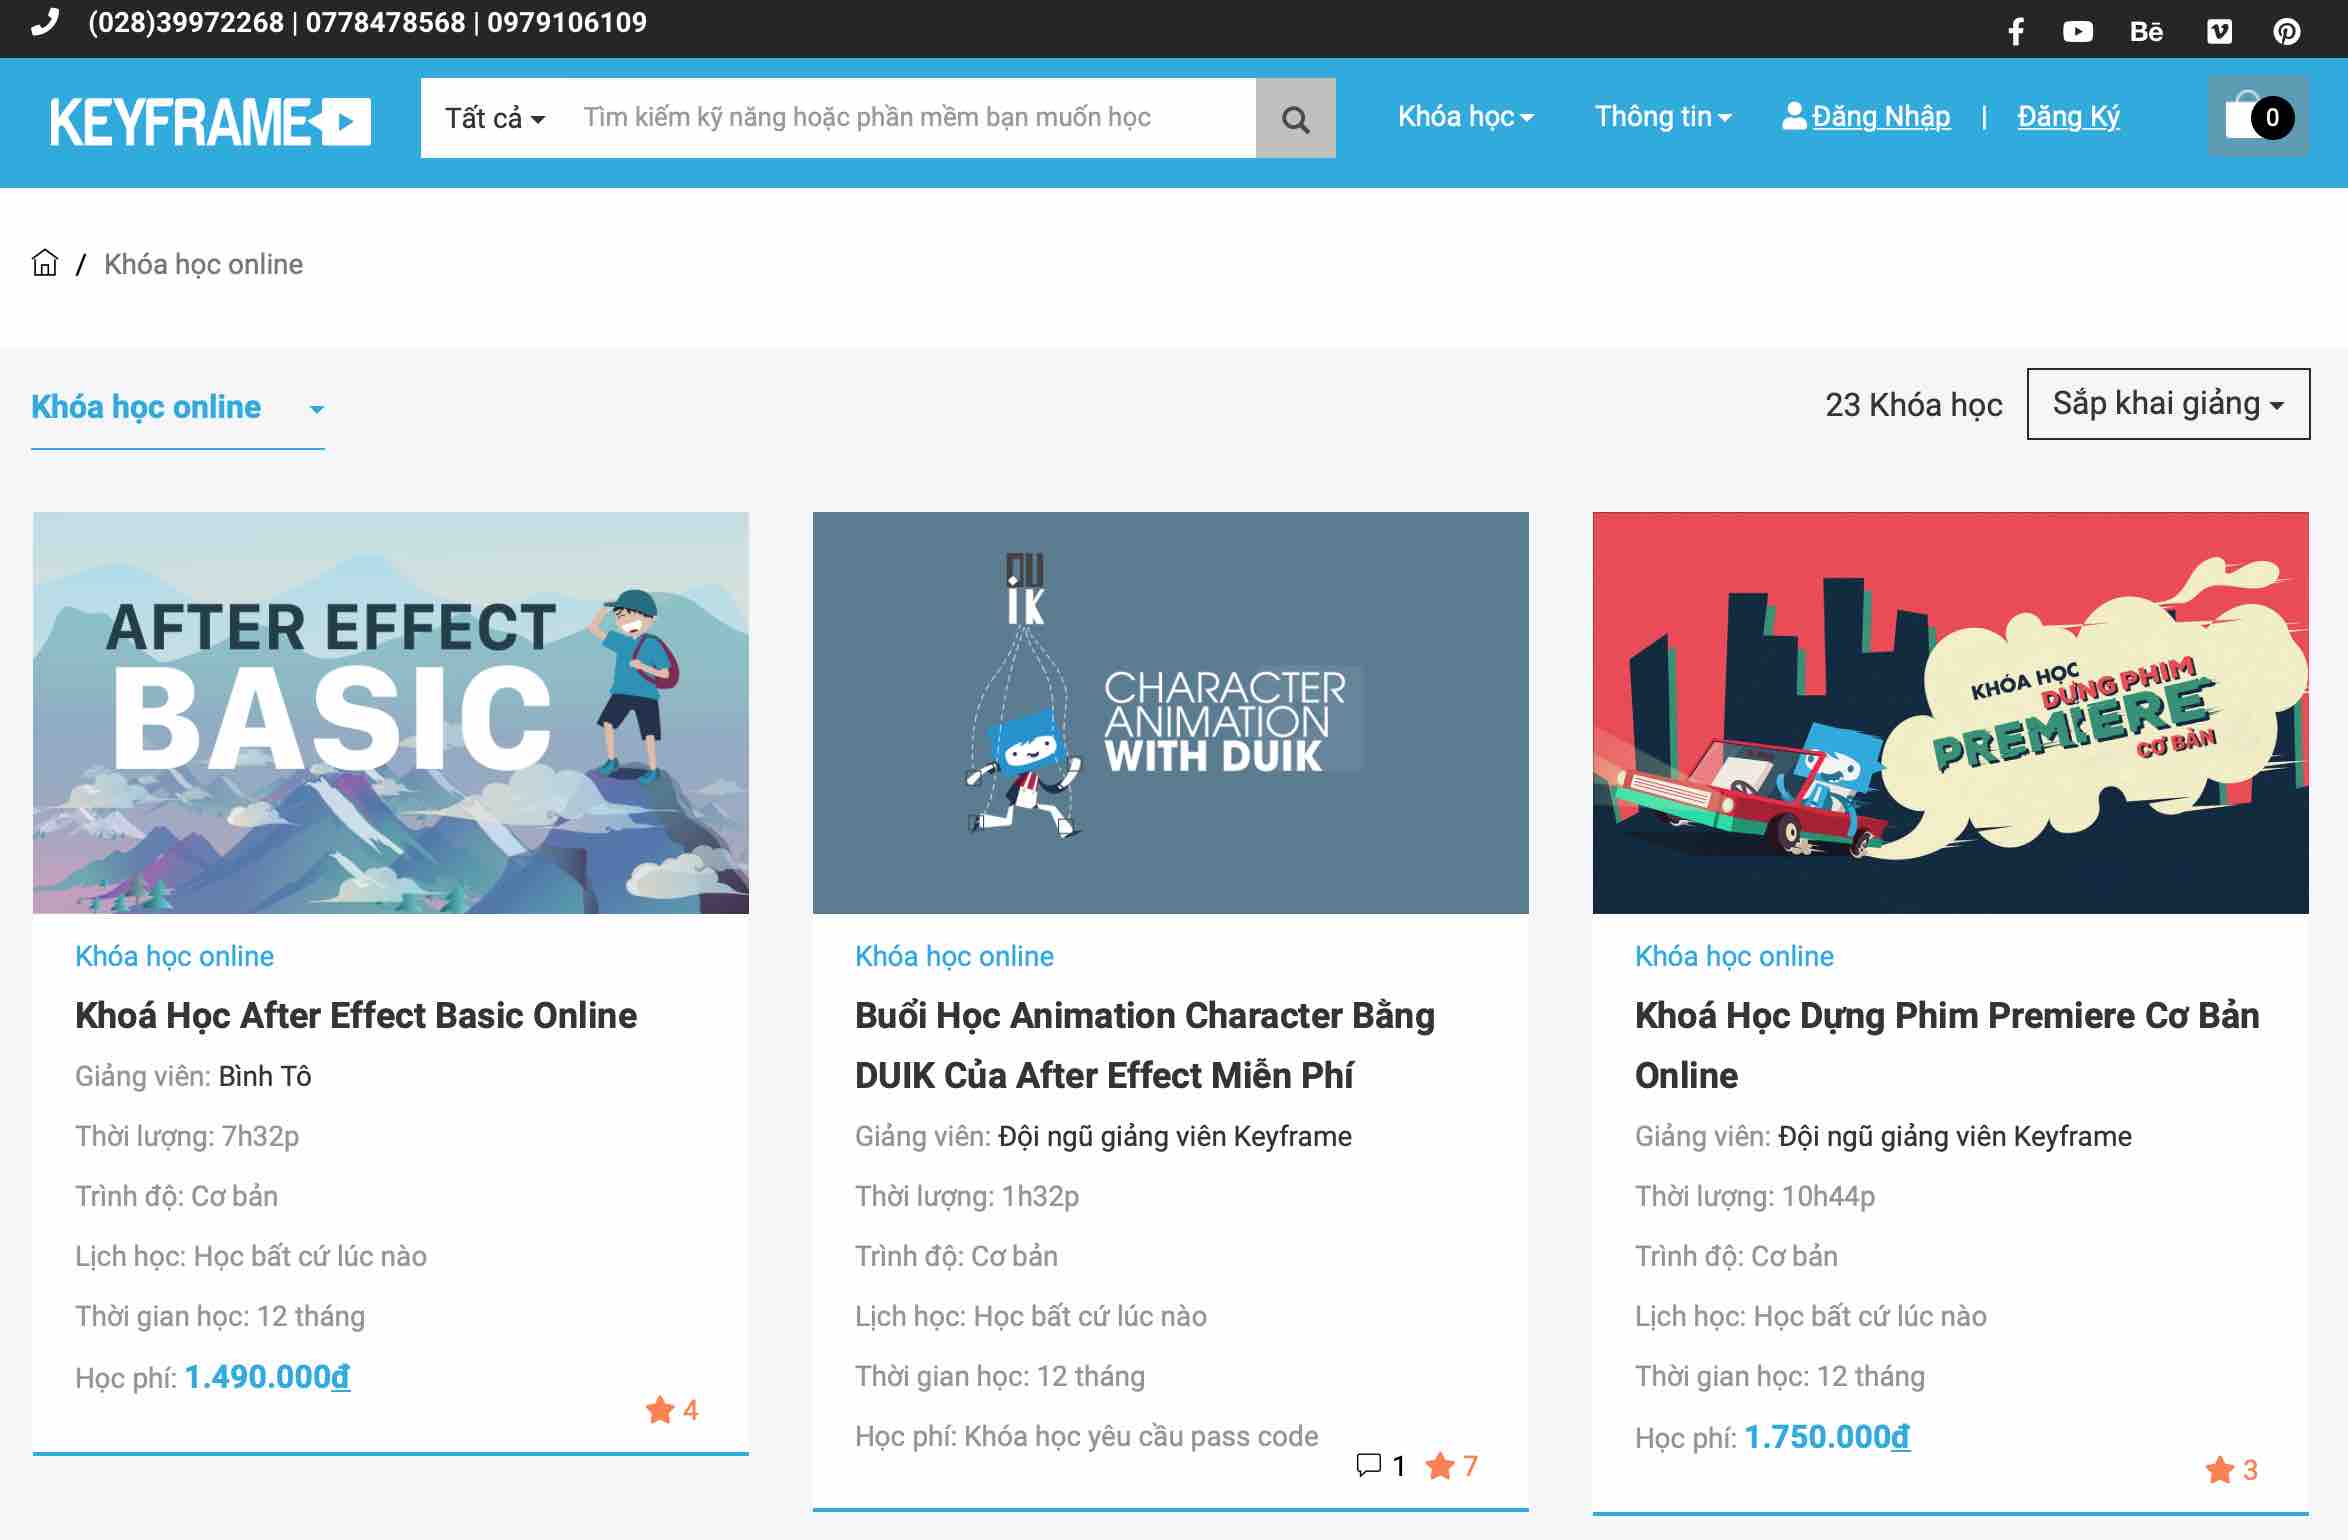Click the star rating 7 on DUIK card
The image size is (2348, 1540).
(1452, 1466)
